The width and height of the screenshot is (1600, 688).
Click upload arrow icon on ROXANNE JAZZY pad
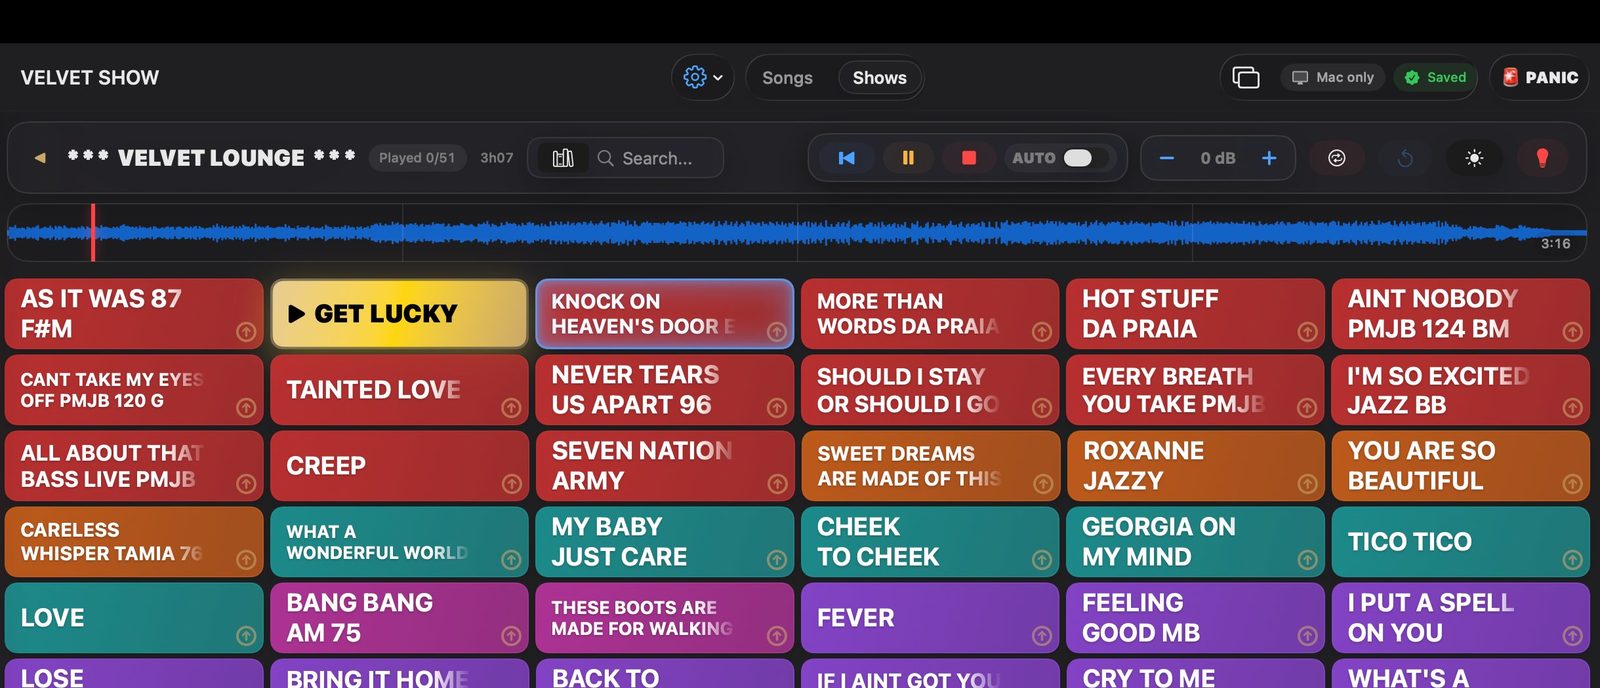pos(1307,484)
